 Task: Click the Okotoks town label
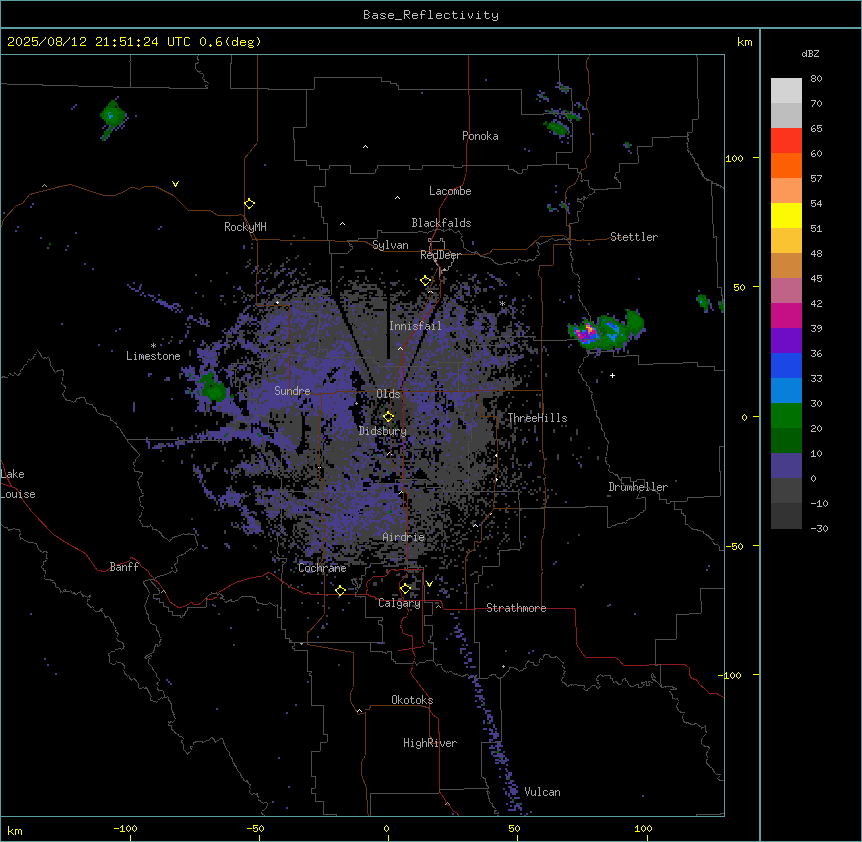click(412, 700)
